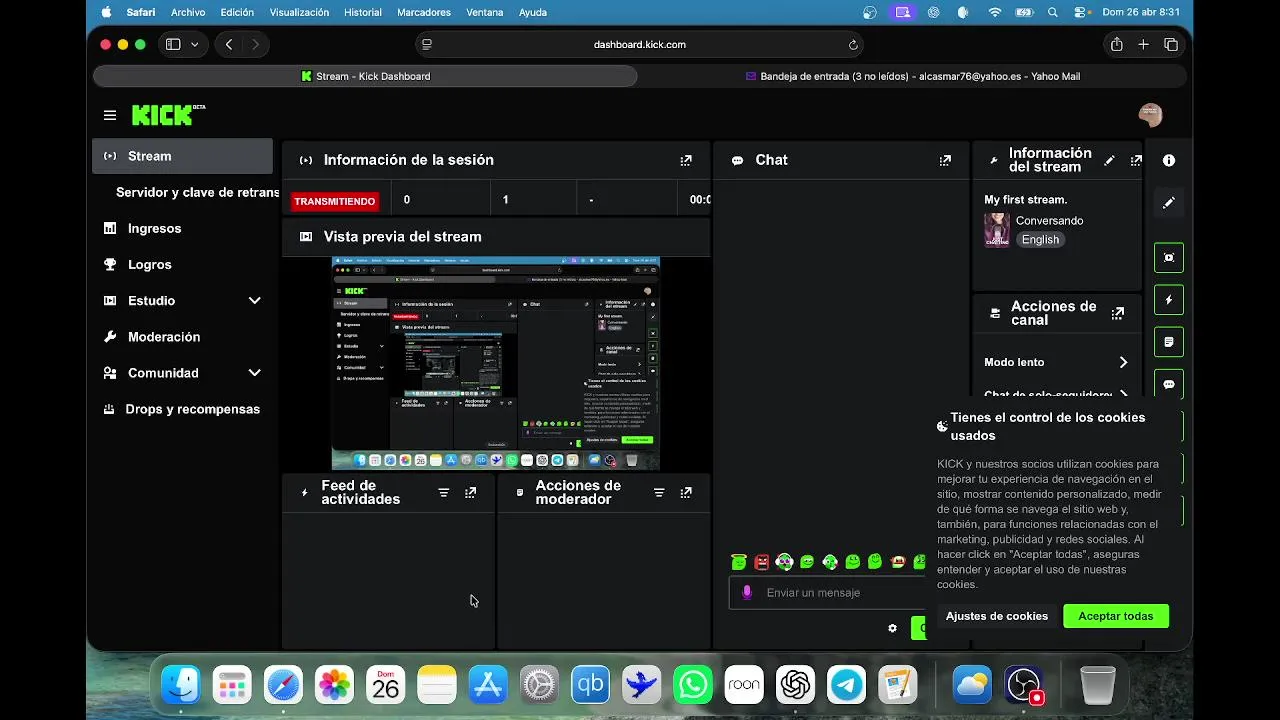Open qBittorrent from the Dock
1280x720 pixels.
590,685
